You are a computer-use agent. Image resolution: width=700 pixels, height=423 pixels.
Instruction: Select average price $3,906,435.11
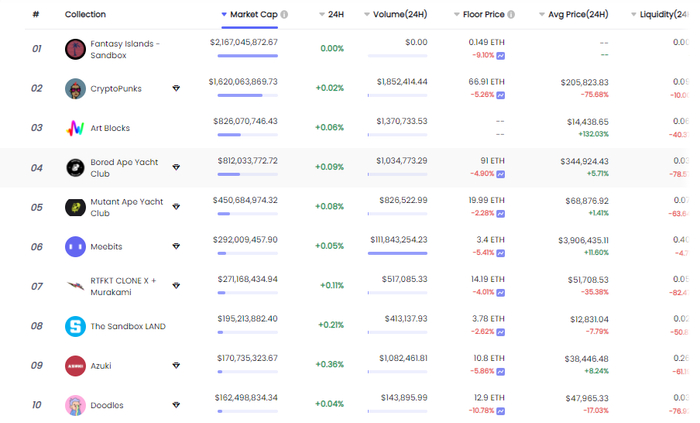pyautogui.click(x=583, y=241)
